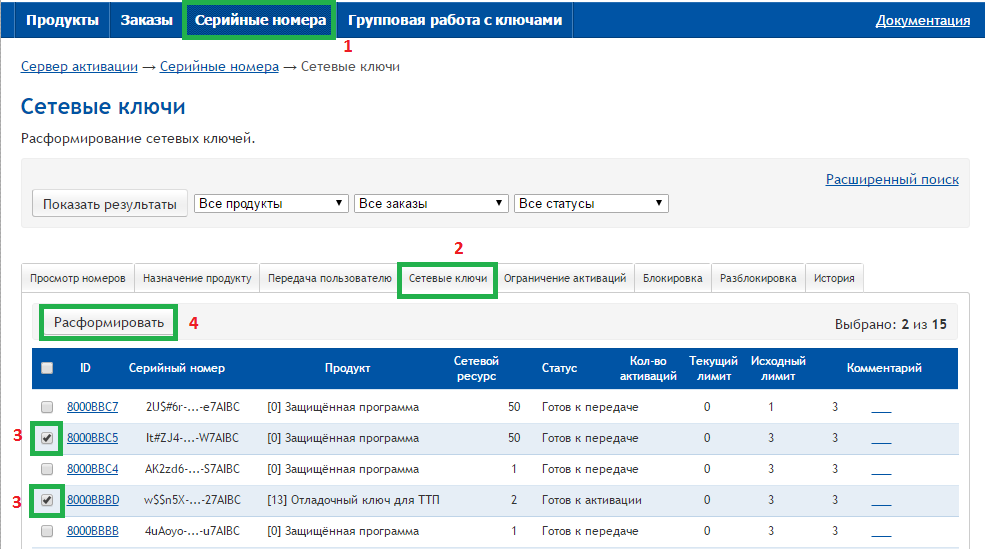Check the row checkbox for 8000BBC4
The height and width of the screenshot is (549, 985).
point(47,469)
